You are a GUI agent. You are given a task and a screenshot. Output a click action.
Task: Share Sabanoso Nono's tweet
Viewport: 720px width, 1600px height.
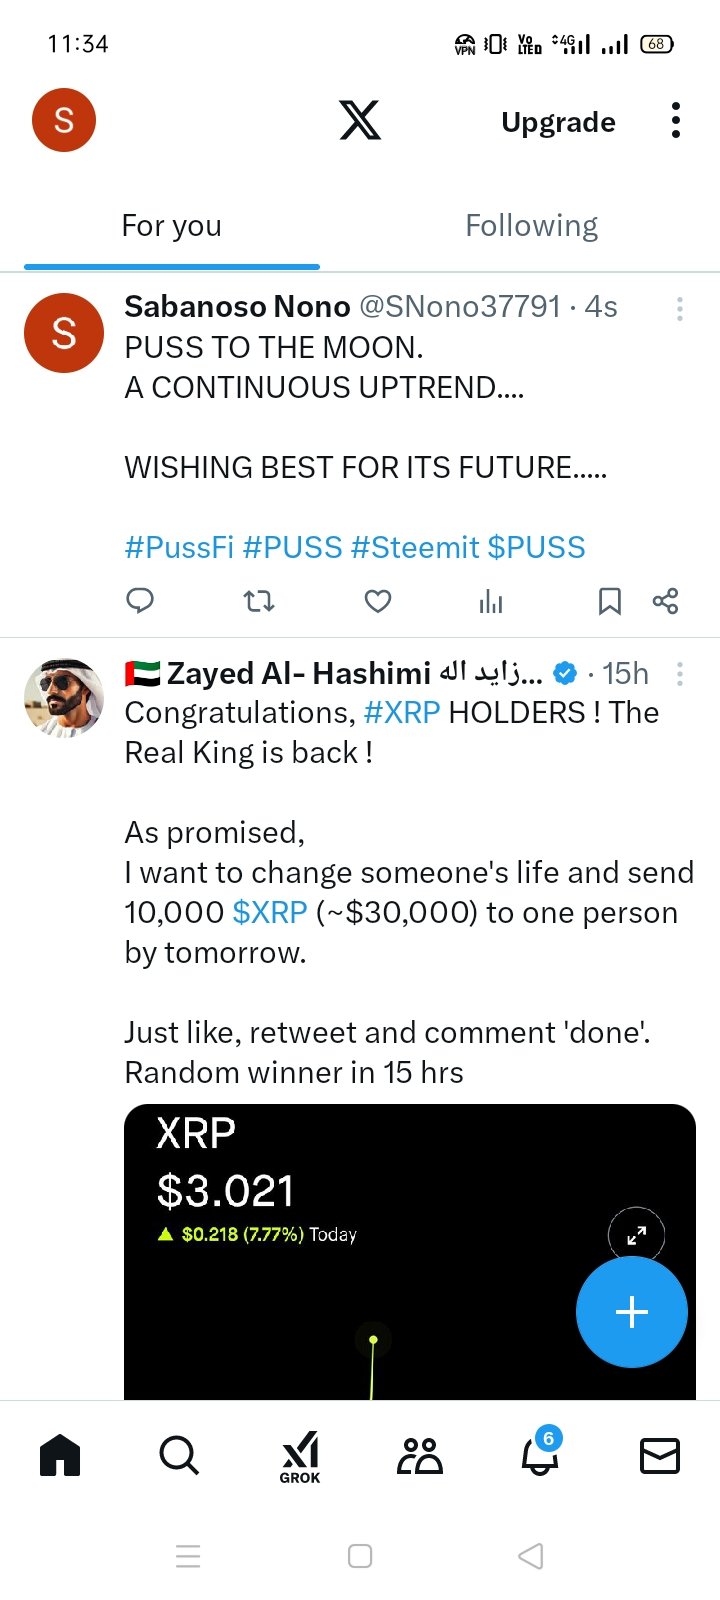click(x=665, y=601)
